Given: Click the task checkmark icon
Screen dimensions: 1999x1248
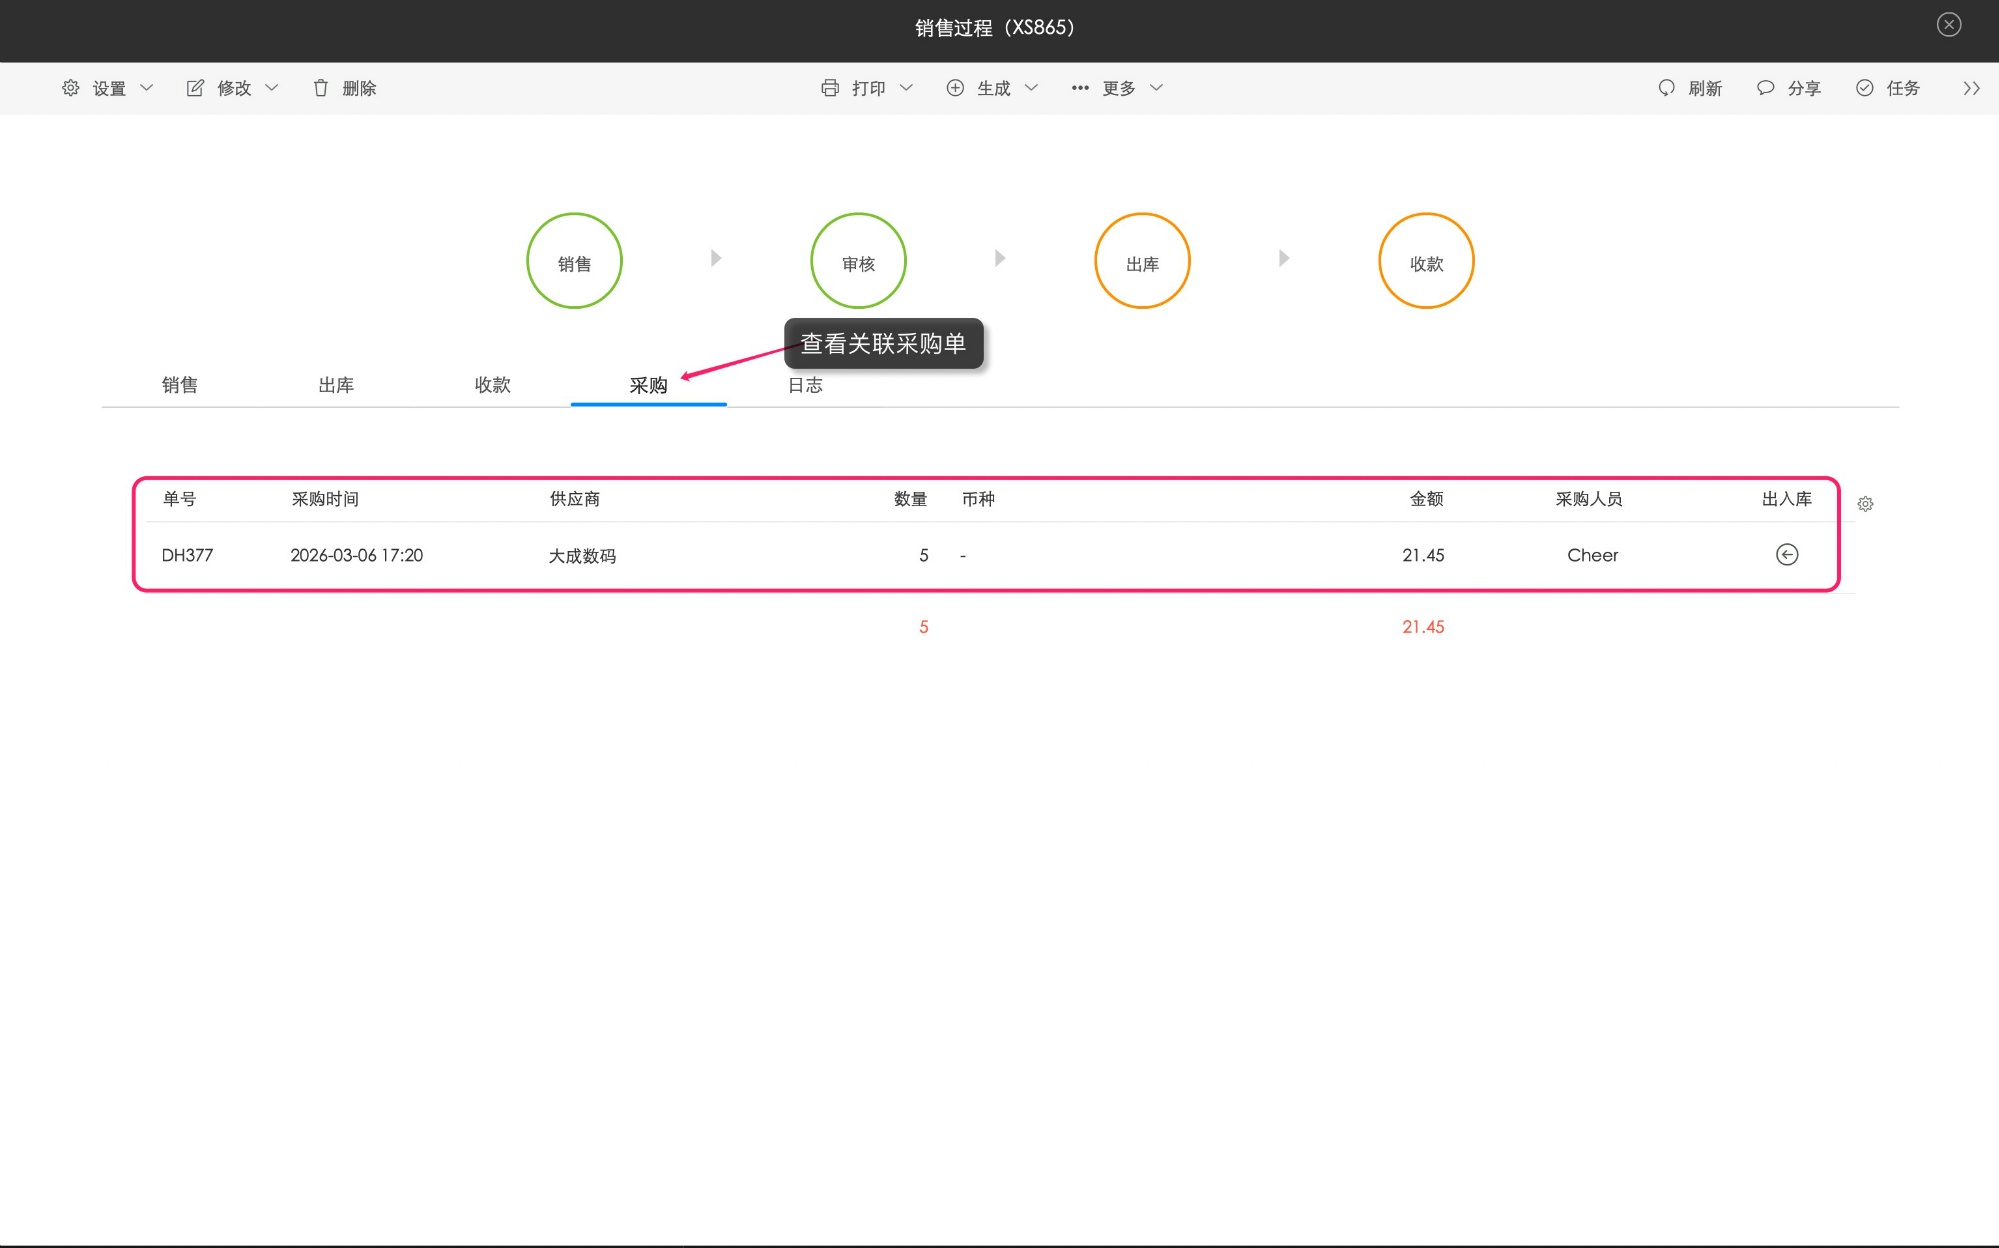Looking at the screenshot, I should [x=1865, y=88].
